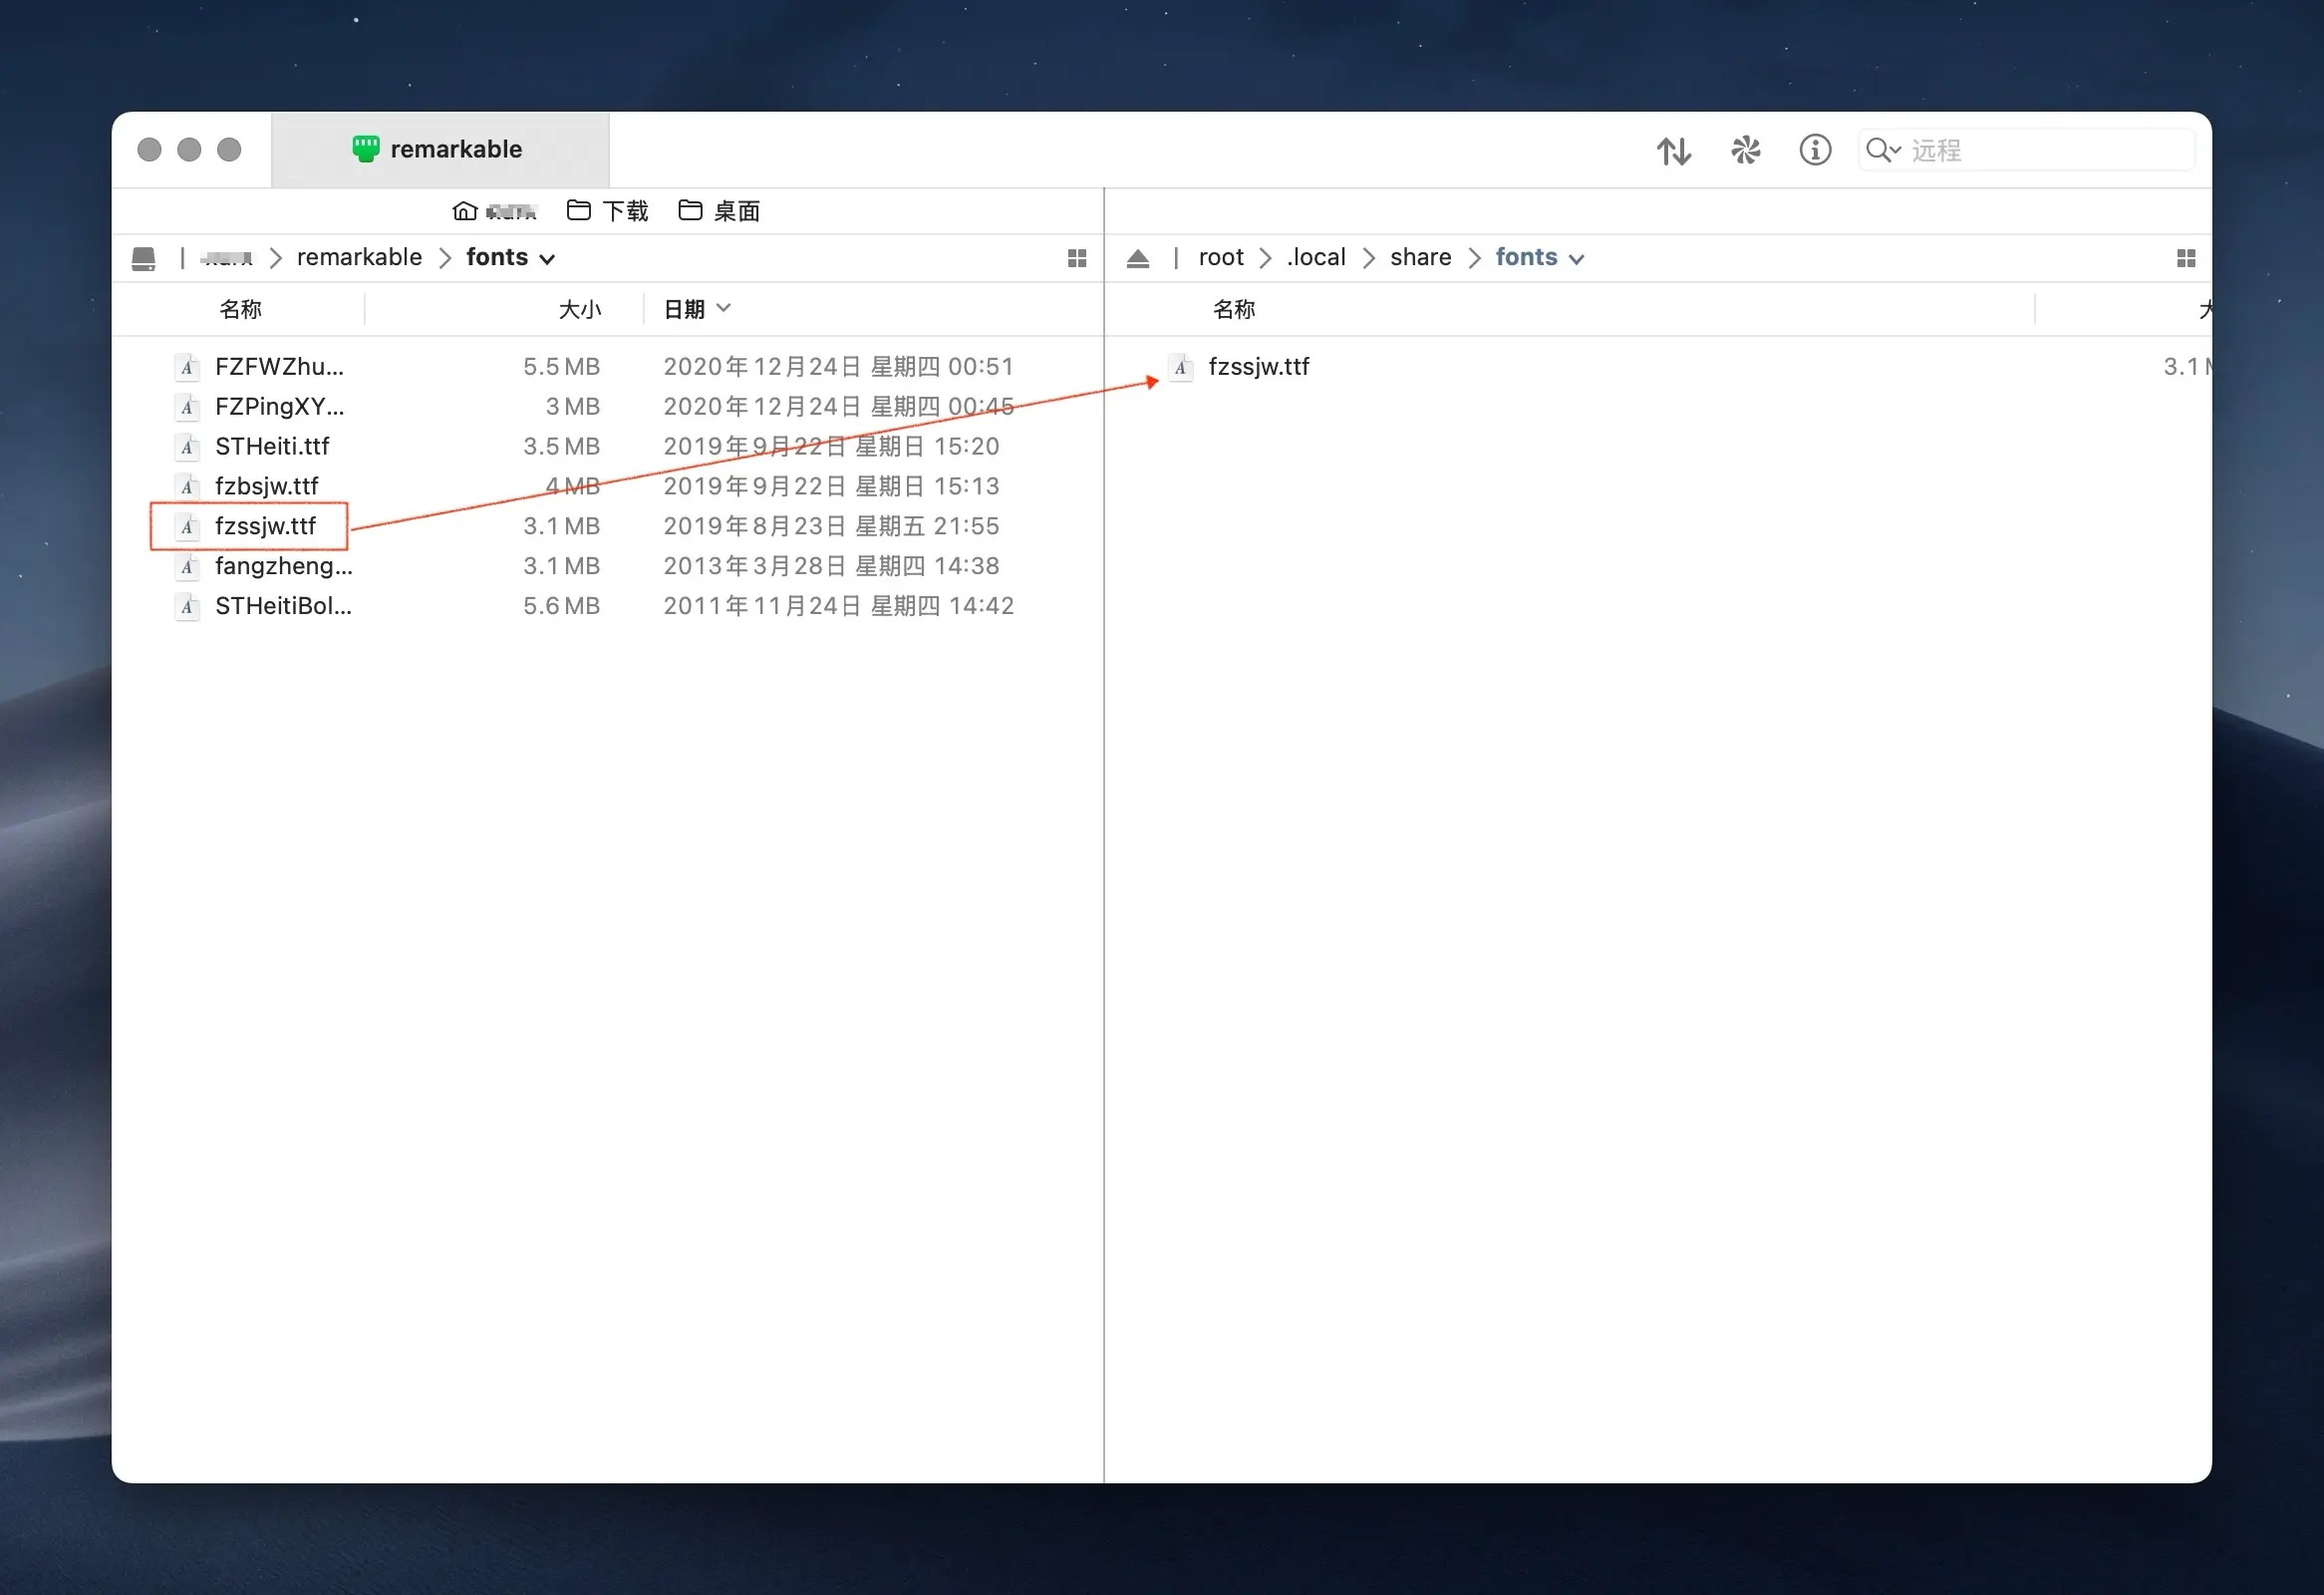Select STHeitiBol... file in local pane
2324x1595 pixels.
click(x=283, y=606)
